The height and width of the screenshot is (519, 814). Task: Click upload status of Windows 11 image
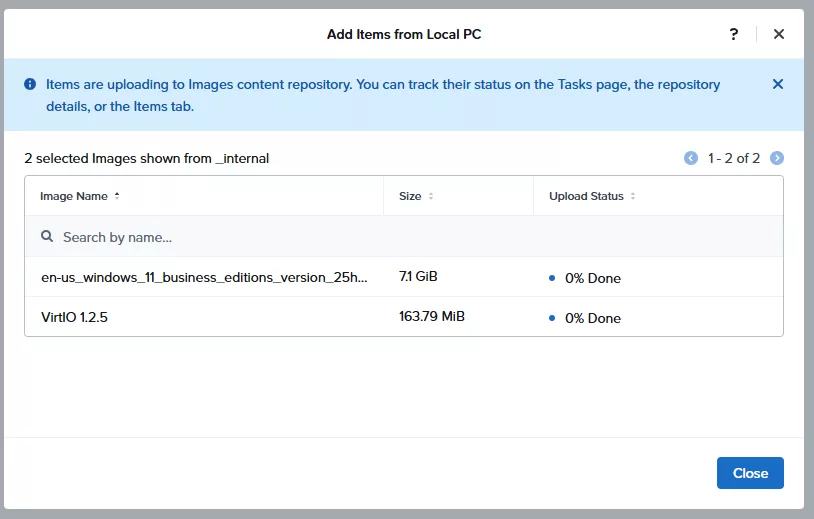(x=585, y=278)
